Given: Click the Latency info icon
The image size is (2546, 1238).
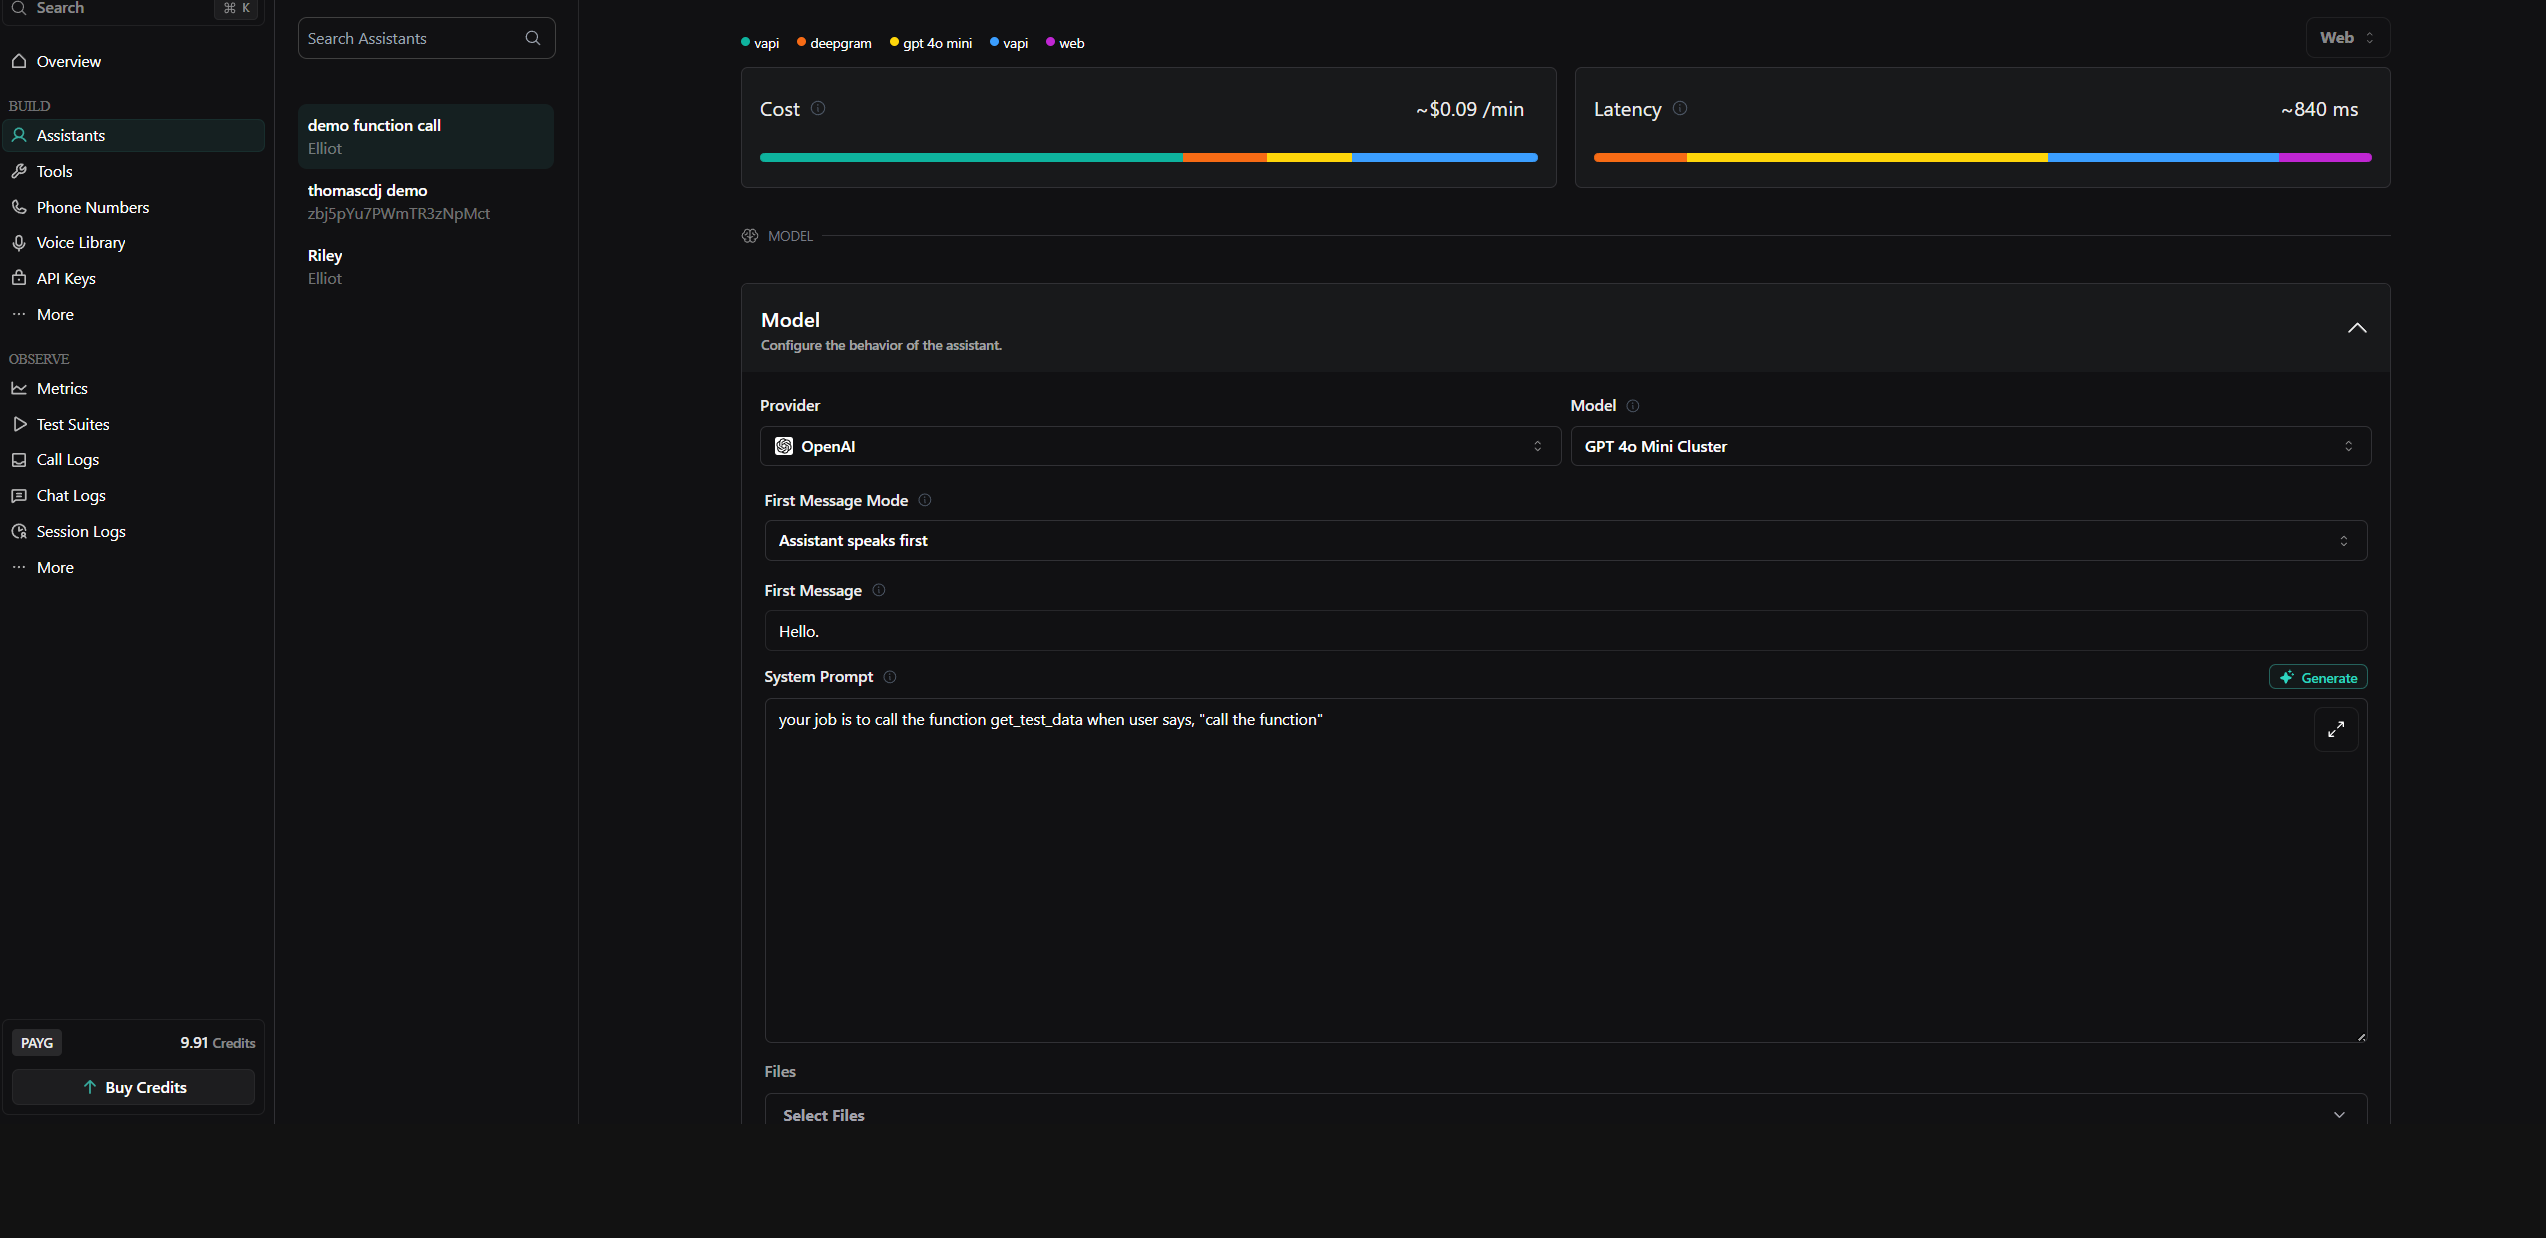Looking at the screenshot, I should [x=1680, y=108].
